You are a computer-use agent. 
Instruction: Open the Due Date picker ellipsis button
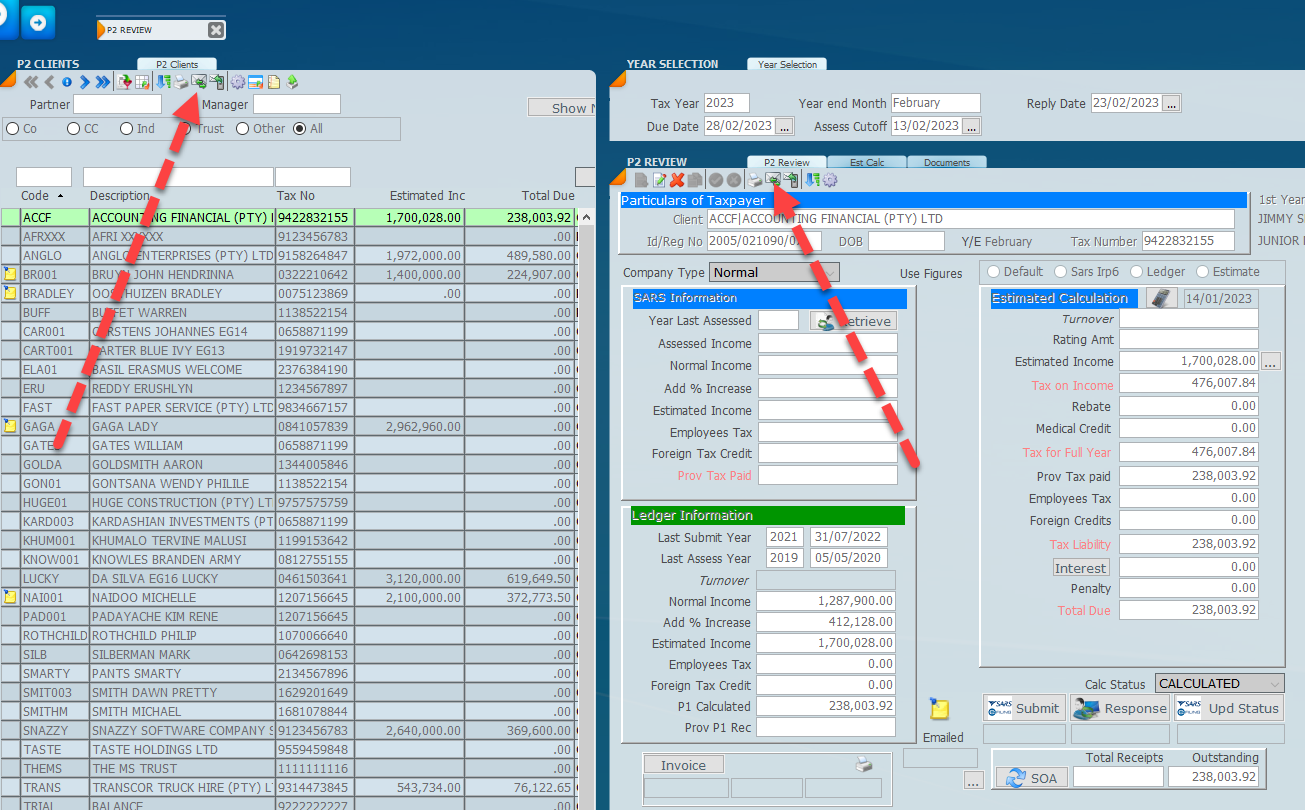click(x=784, y=126)
